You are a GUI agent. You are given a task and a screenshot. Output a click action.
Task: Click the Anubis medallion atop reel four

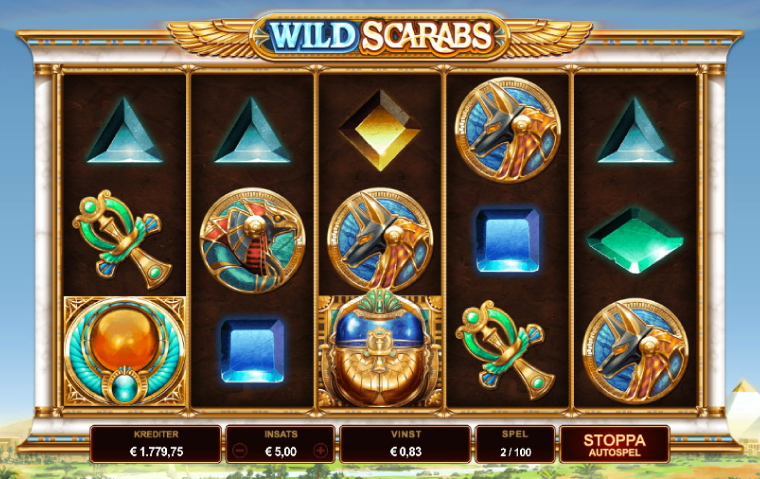pos(507,130)
